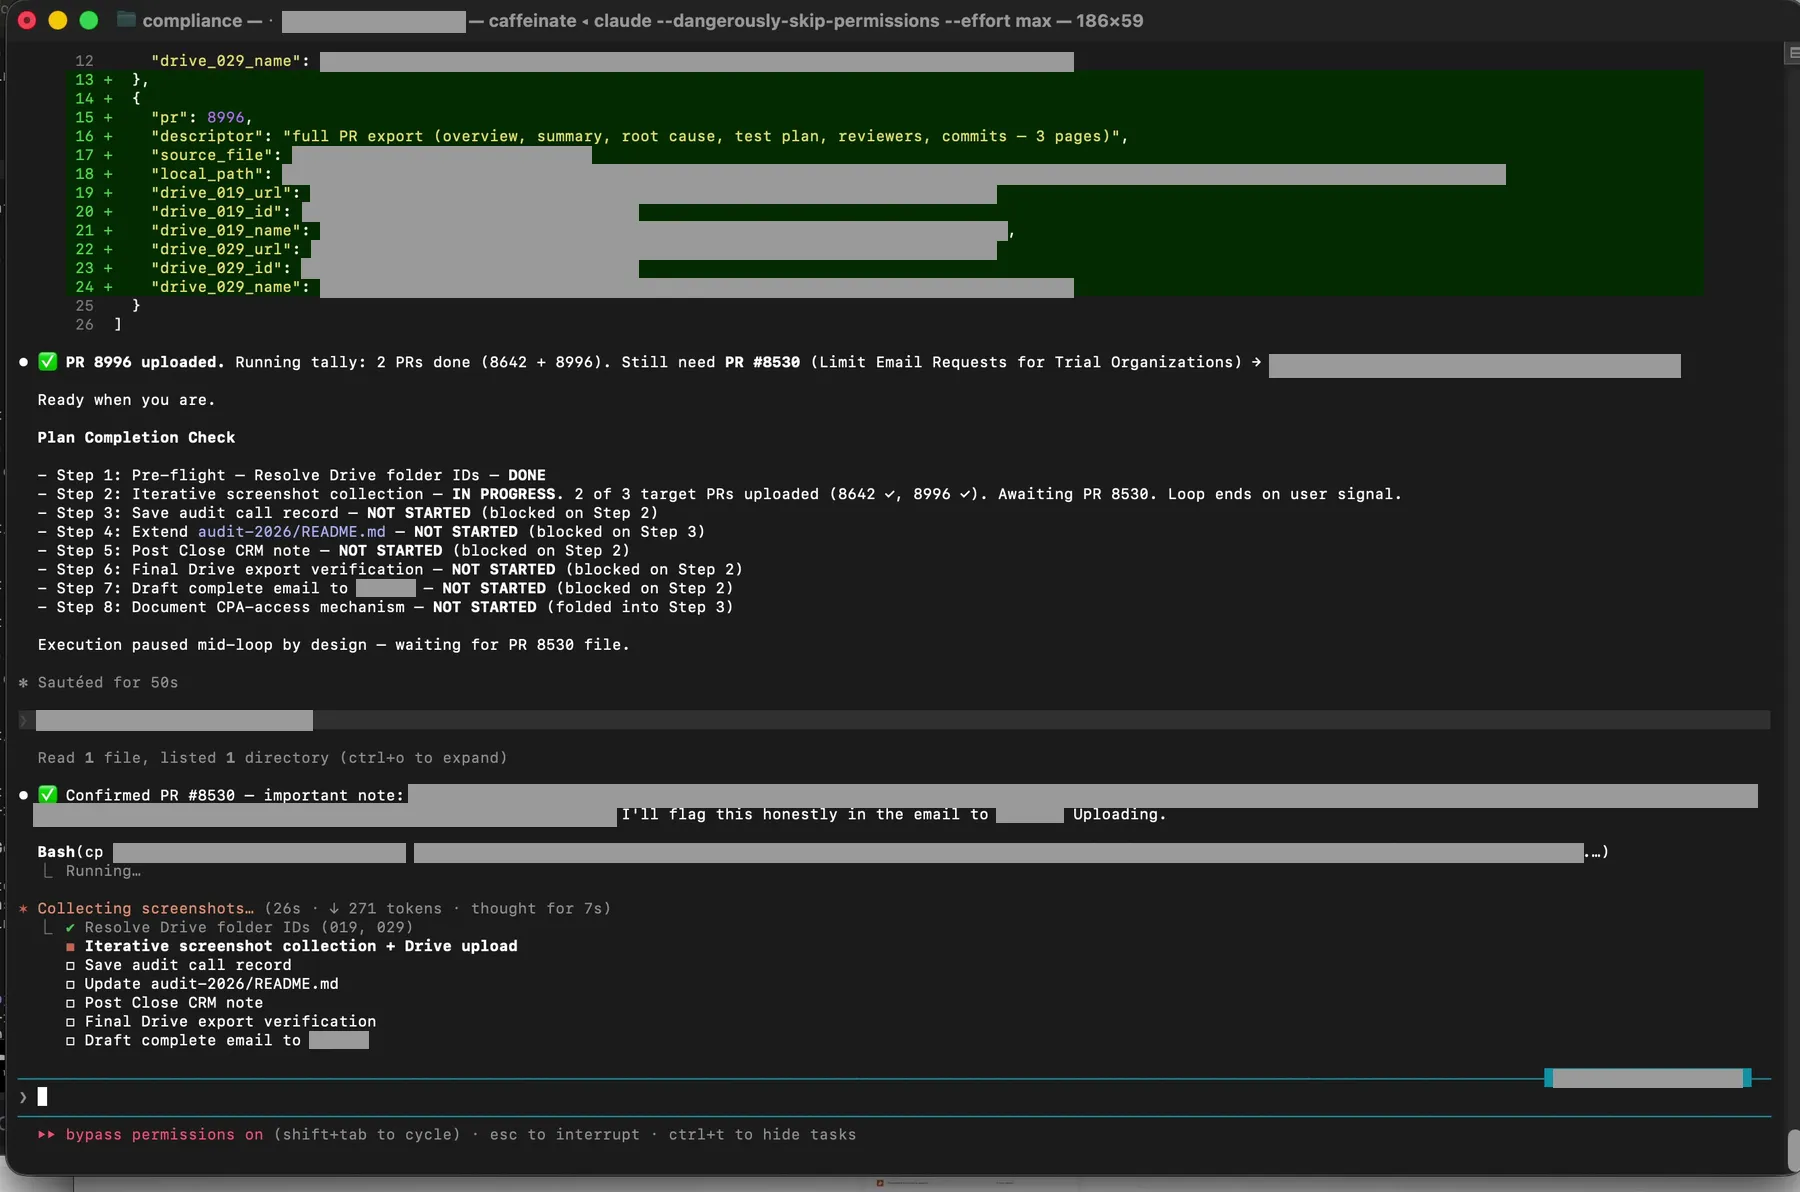The width and height of the screenshot is (1800, 1192).
Task: Click the line number 26 closing bracket row
Action: pyautogui.click(x=98, y=325)
